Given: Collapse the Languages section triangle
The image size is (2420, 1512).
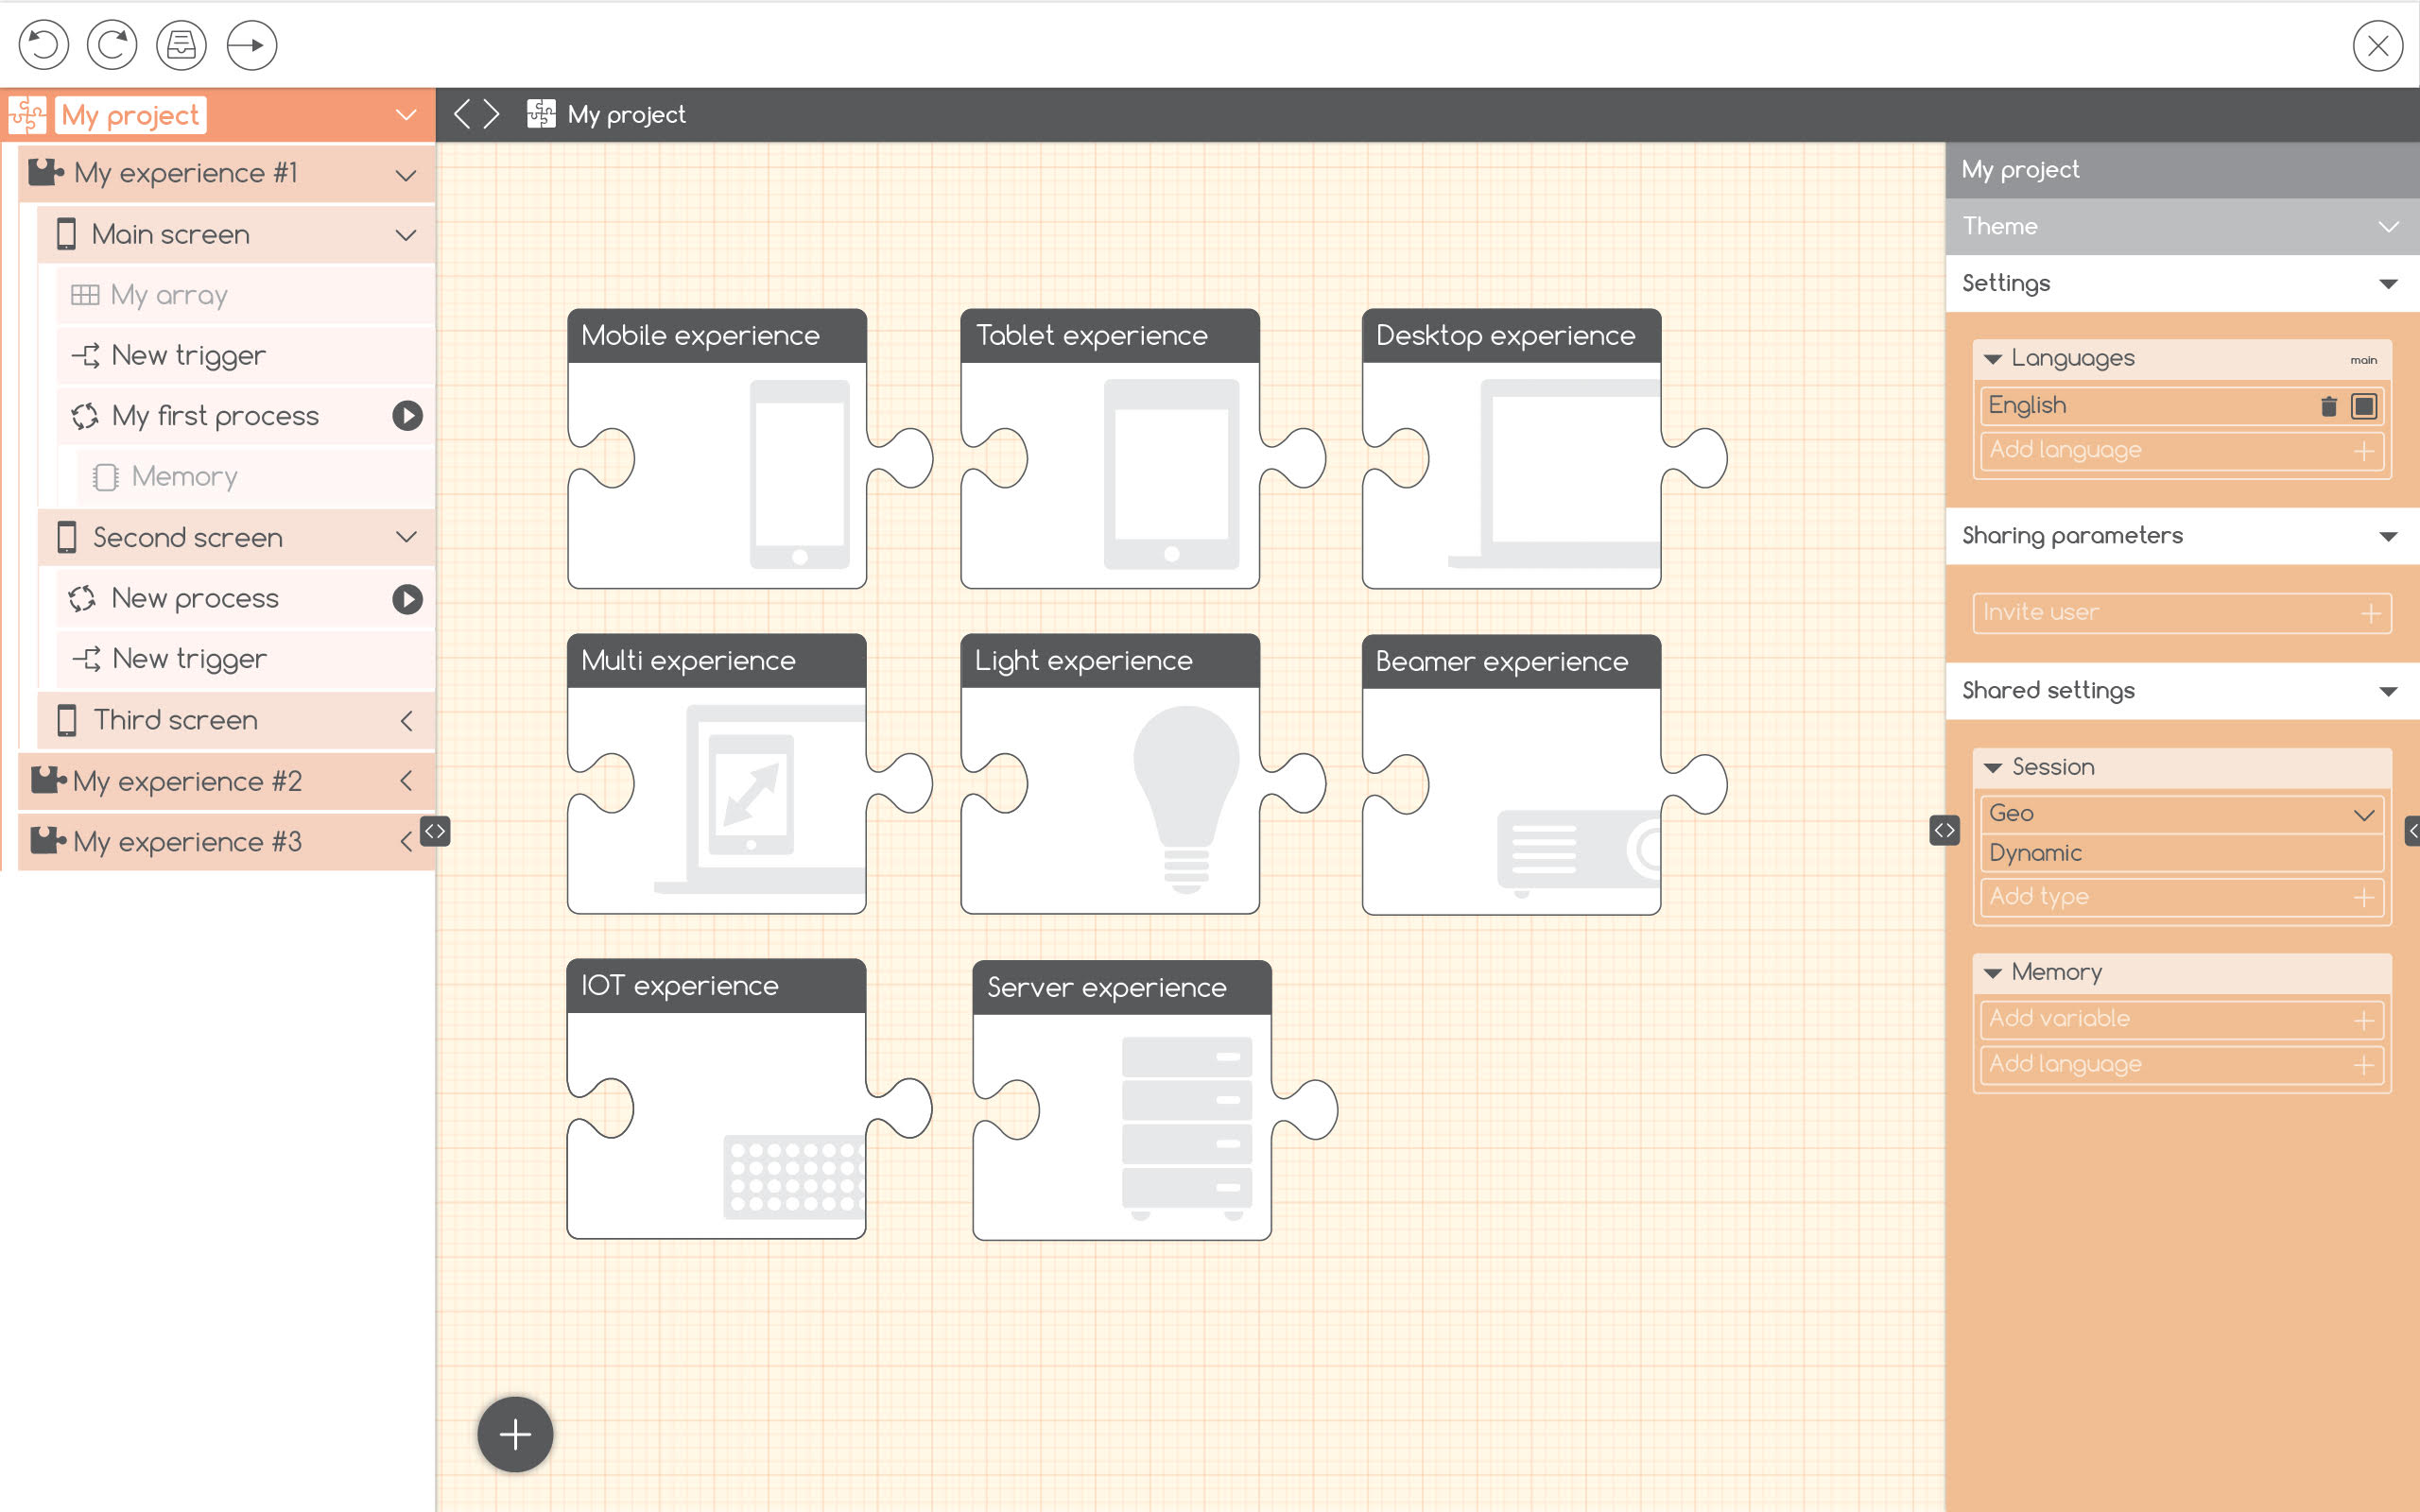Looking at the screenshot, I should click(1992, 359).
